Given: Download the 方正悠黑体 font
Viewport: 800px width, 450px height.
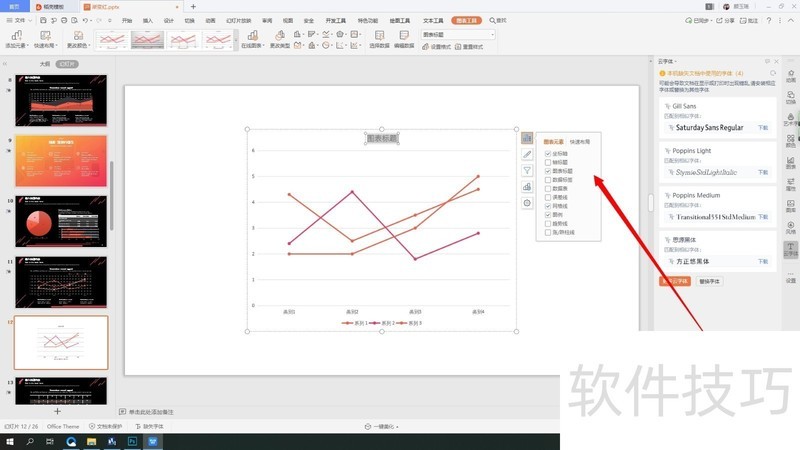Looking at the screenshot, I should coord(763,261).
